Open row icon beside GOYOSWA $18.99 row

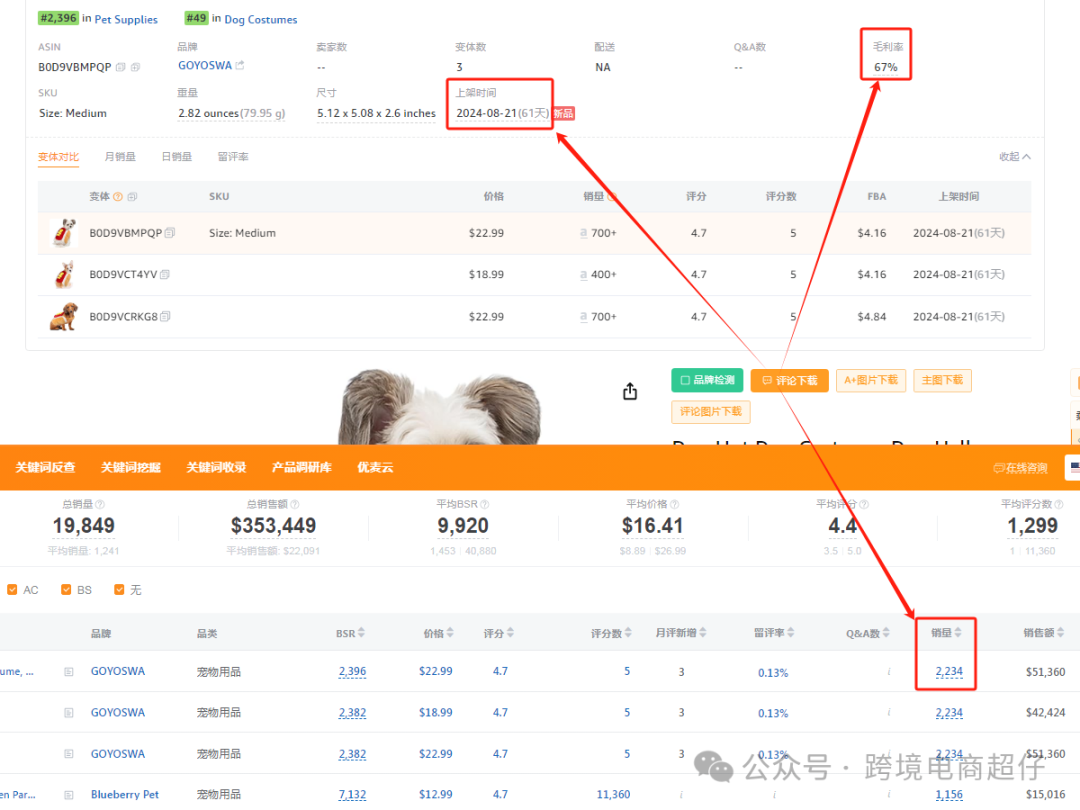pos(69,713)
